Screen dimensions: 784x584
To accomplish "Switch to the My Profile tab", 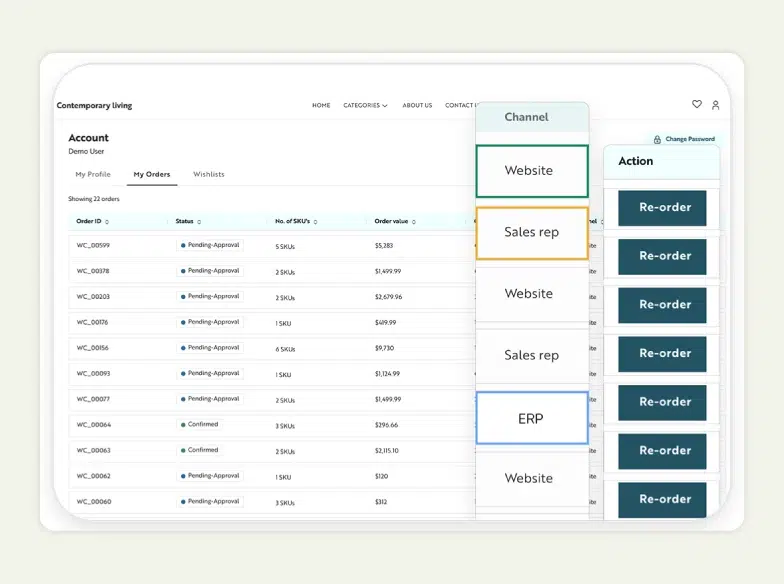I will [93, 174].
